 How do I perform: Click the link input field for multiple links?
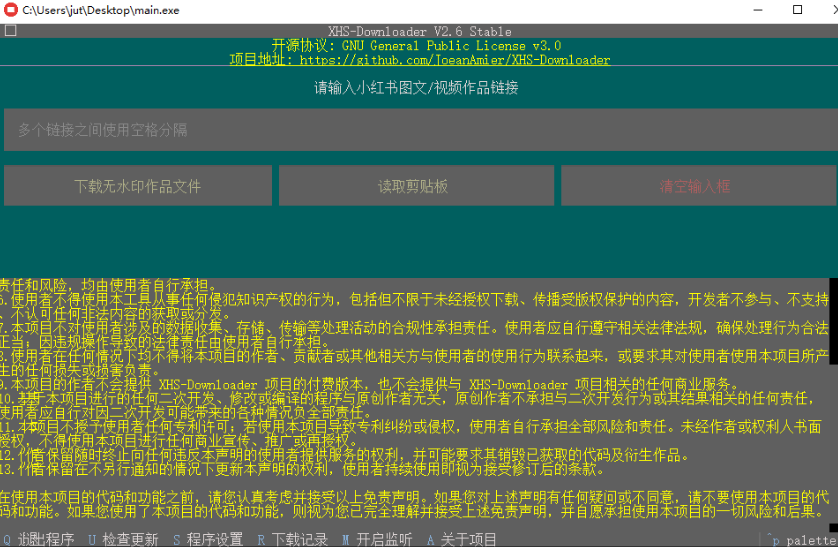pos(421,130)
